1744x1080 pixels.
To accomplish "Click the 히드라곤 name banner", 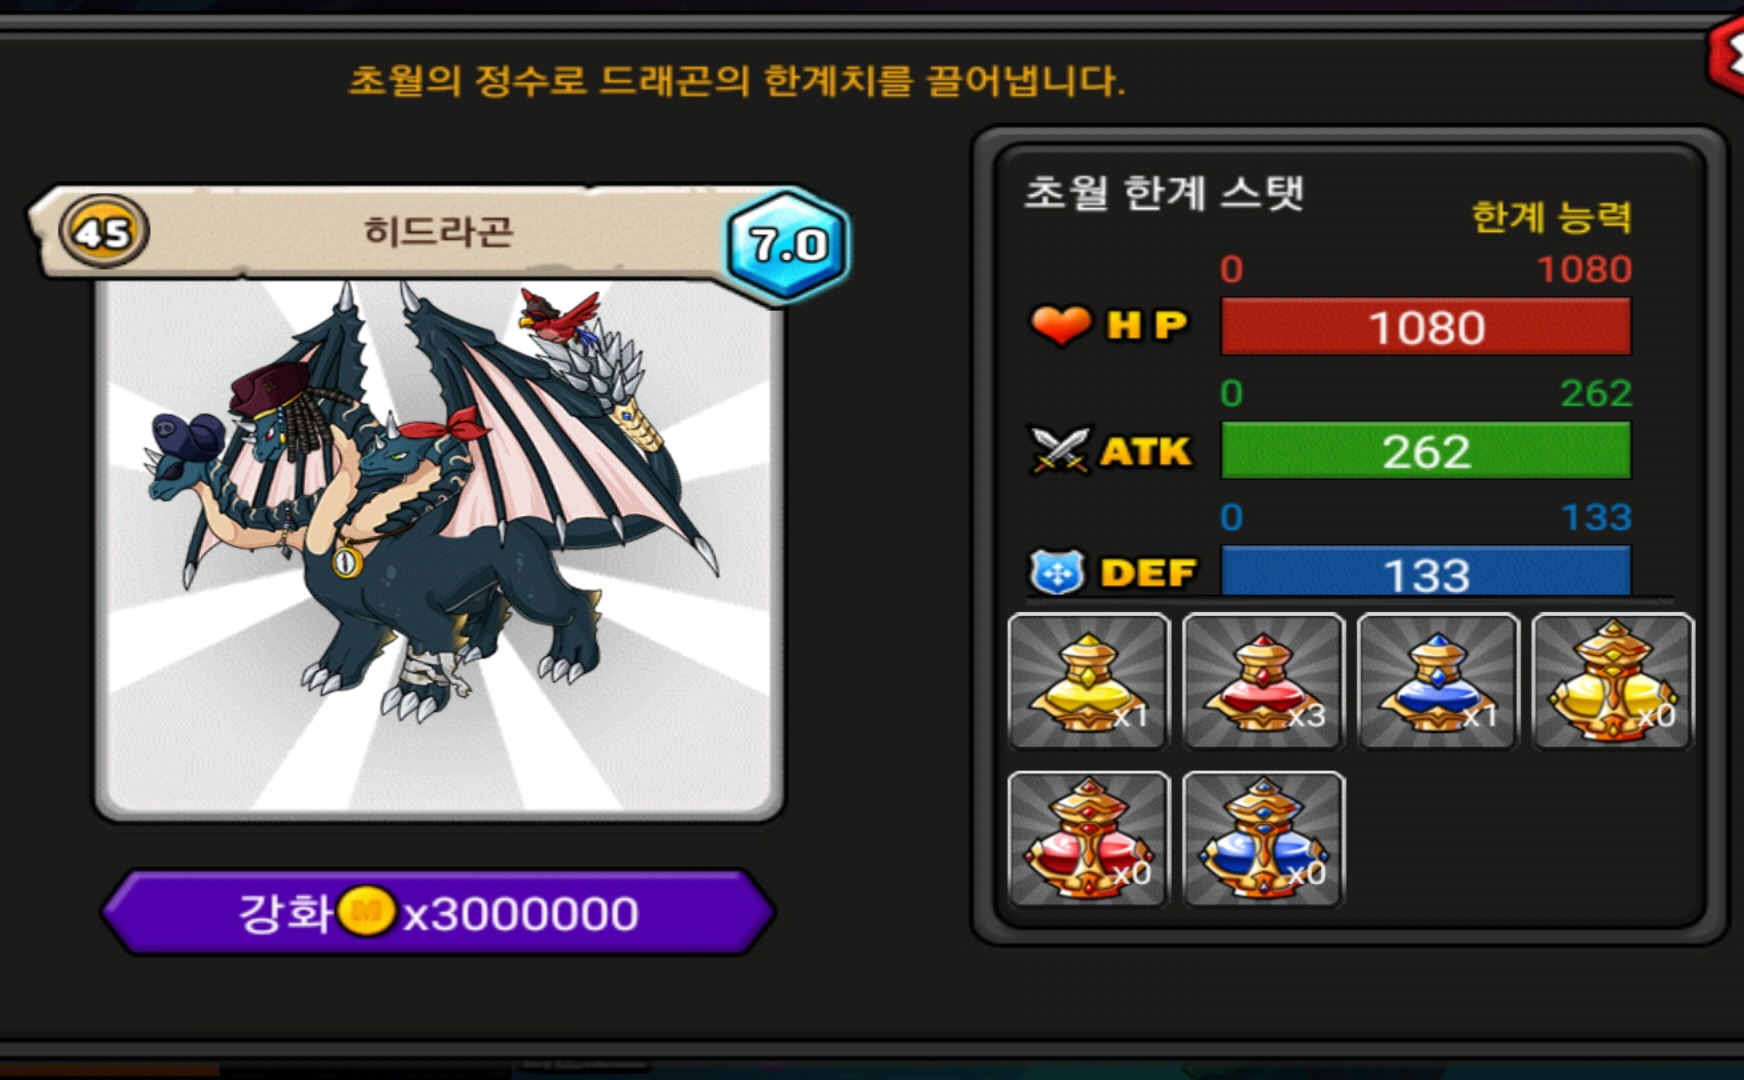I will [x=440, y=232].
